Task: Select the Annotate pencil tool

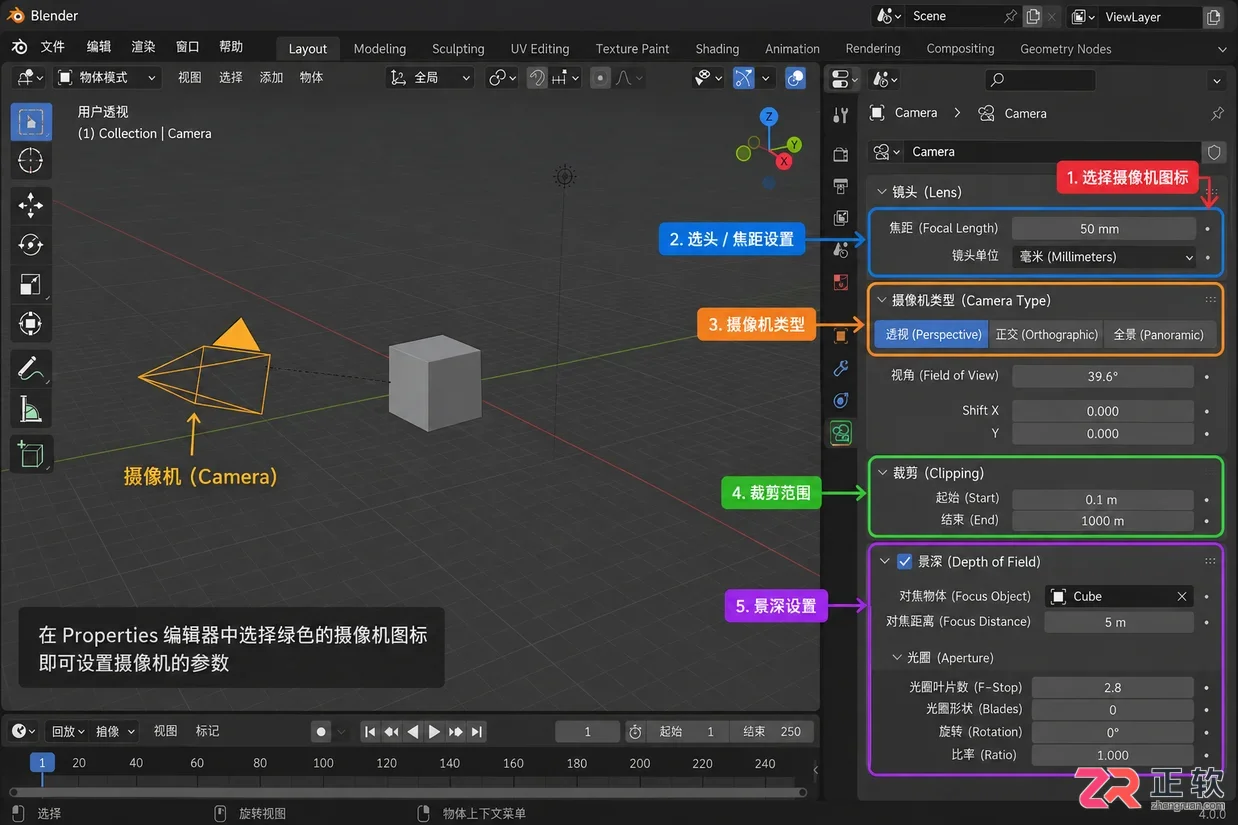Action: [x=31, y=370]
